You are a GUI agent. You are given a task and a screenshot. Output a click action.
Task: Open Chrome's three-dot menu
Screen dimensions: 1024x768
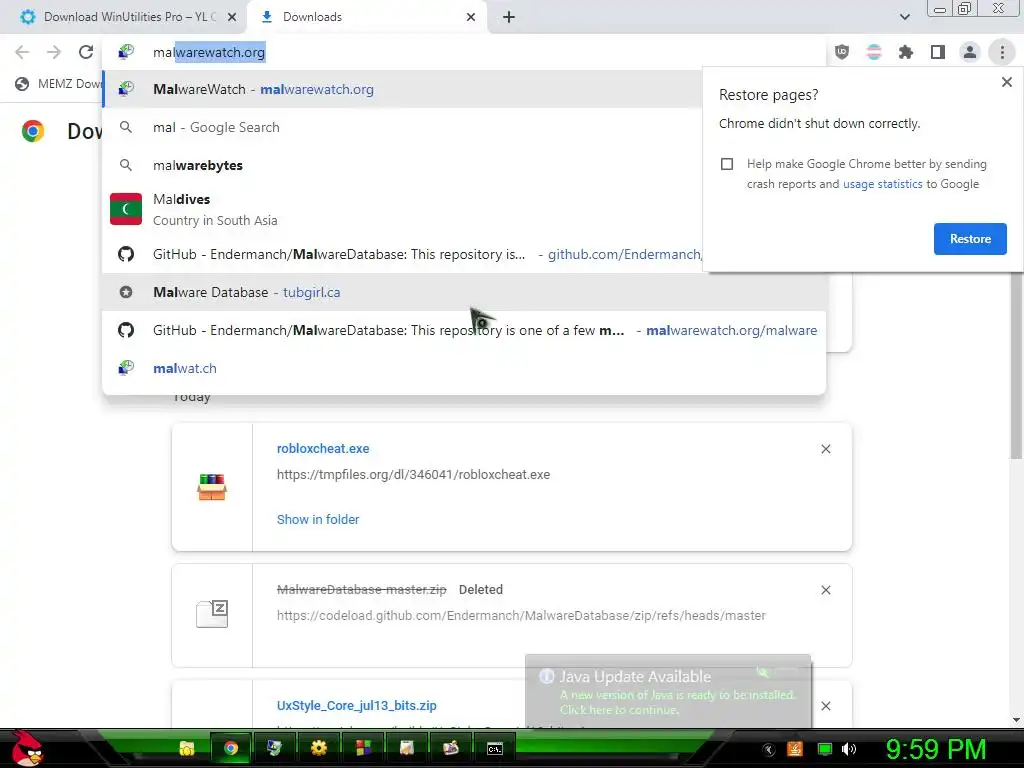[x=1002, y=52]
